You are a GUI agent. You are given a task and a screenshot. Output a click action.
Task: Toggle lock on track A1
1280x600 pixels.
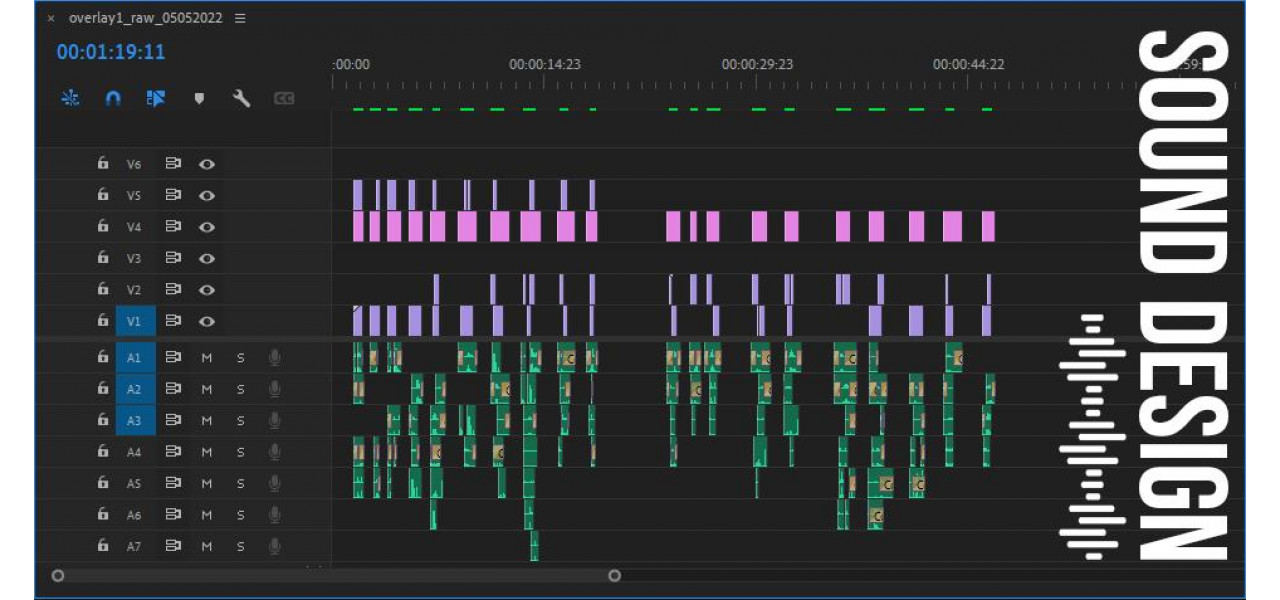coord(102,357)
